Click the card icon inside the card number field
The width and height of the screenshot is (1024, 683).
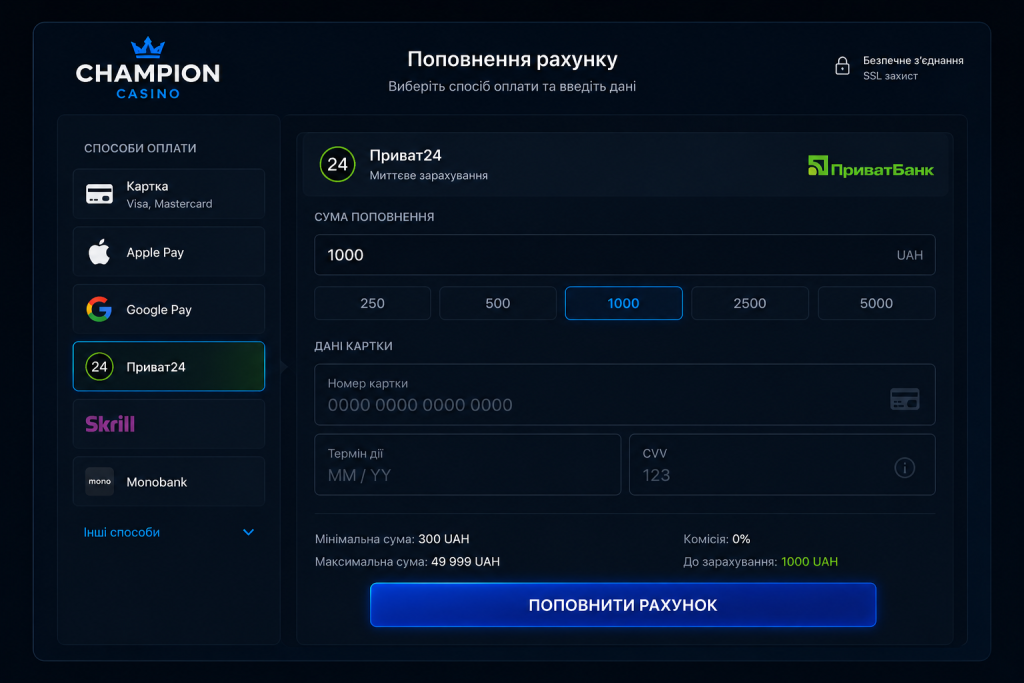(904, 398)
